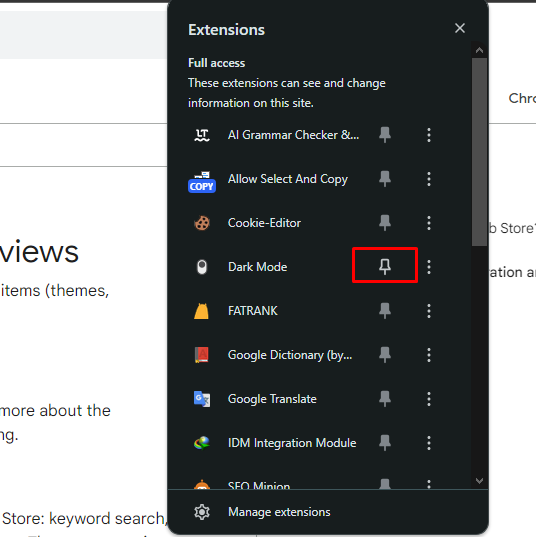
Task: Click the AI Grammar Checker extension icon
Action: [x=202, y=135]
